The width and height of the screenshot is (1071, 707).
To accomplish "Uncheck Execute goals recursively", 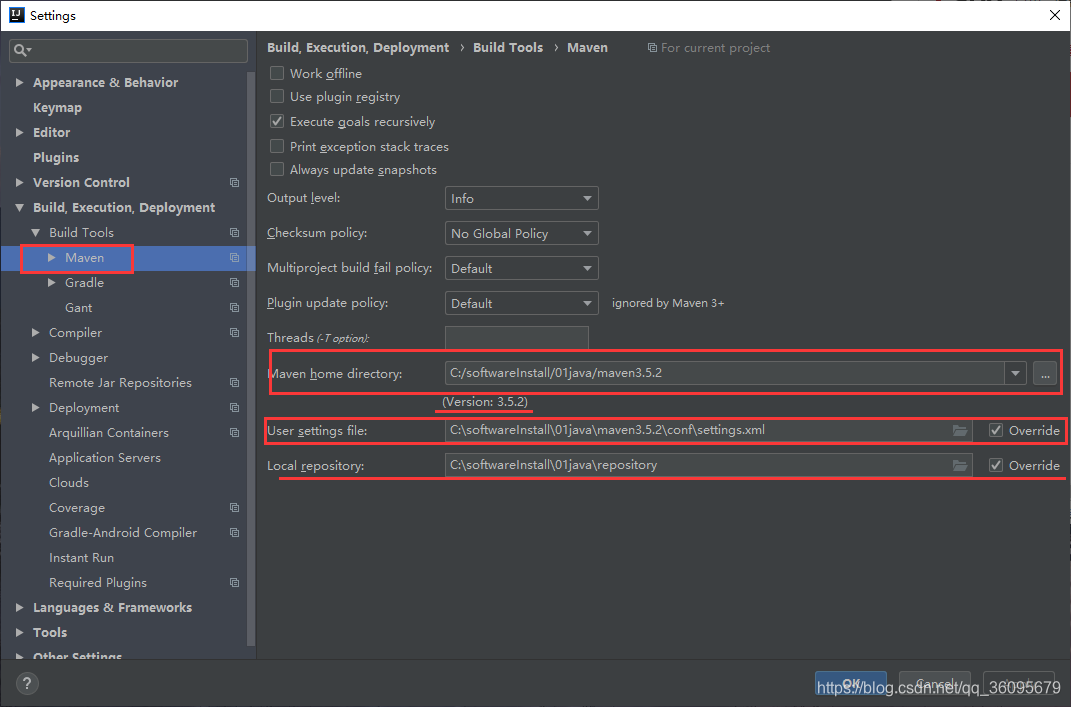I will [277, 122].
